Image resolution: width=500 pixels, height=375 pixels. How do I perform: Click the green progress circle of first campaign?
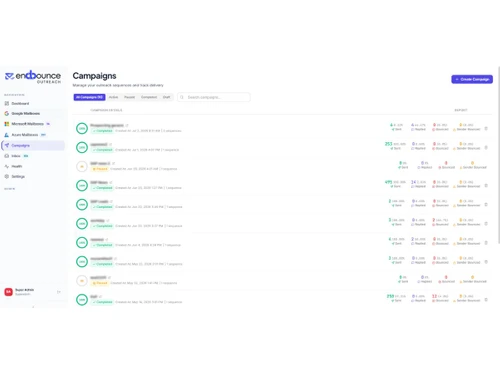pyautogui.click(x=82, y=129)
